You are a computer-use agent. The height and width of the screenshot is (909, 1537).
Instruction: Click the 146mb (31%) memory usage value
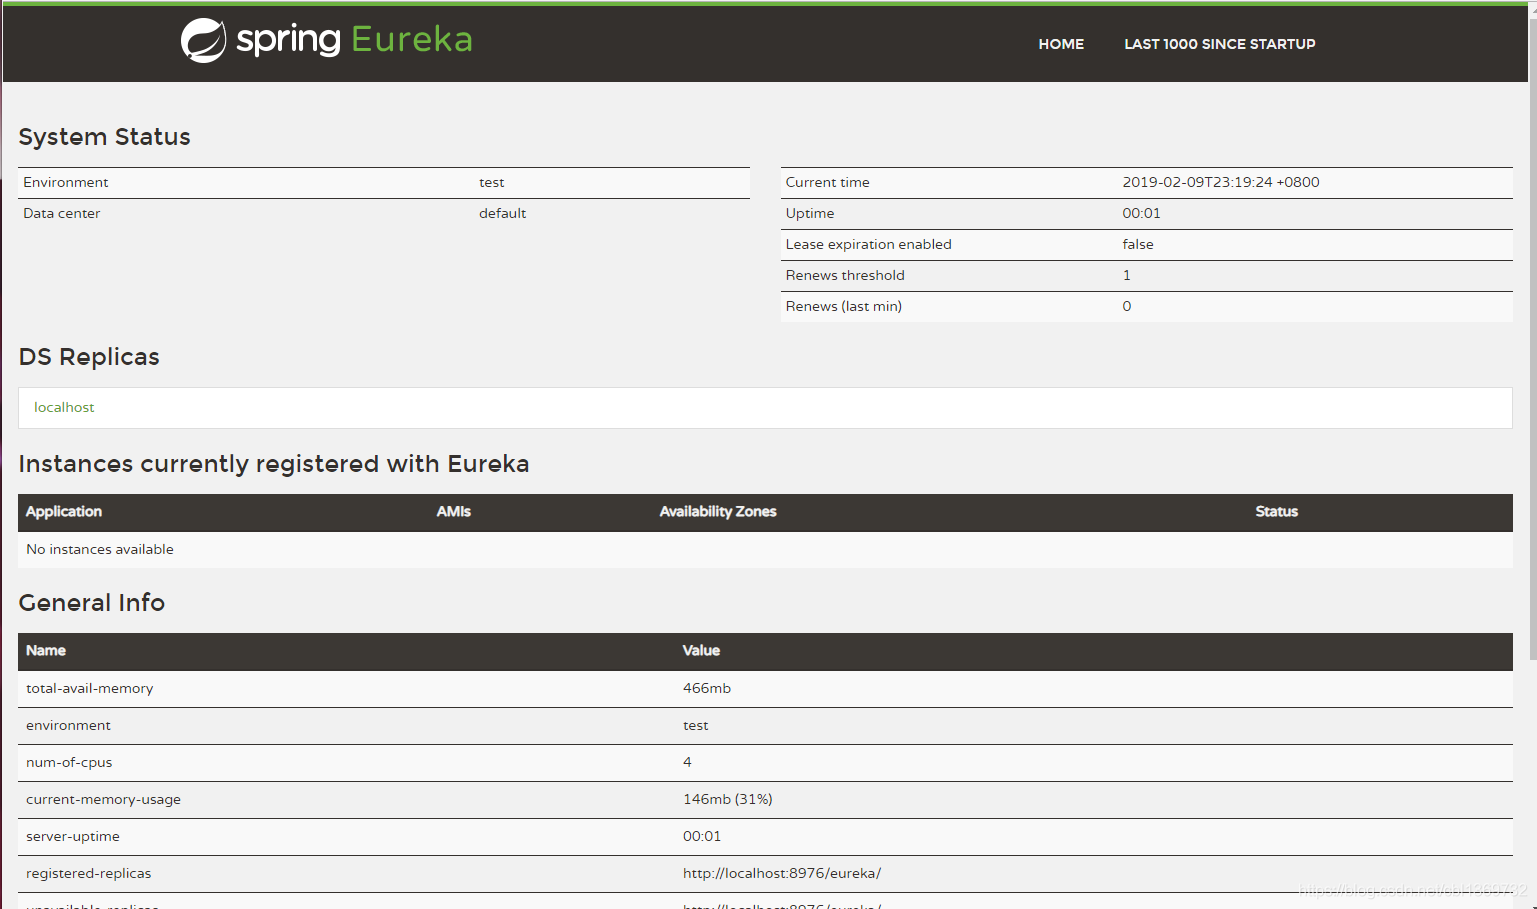click(x=727, y=799)
